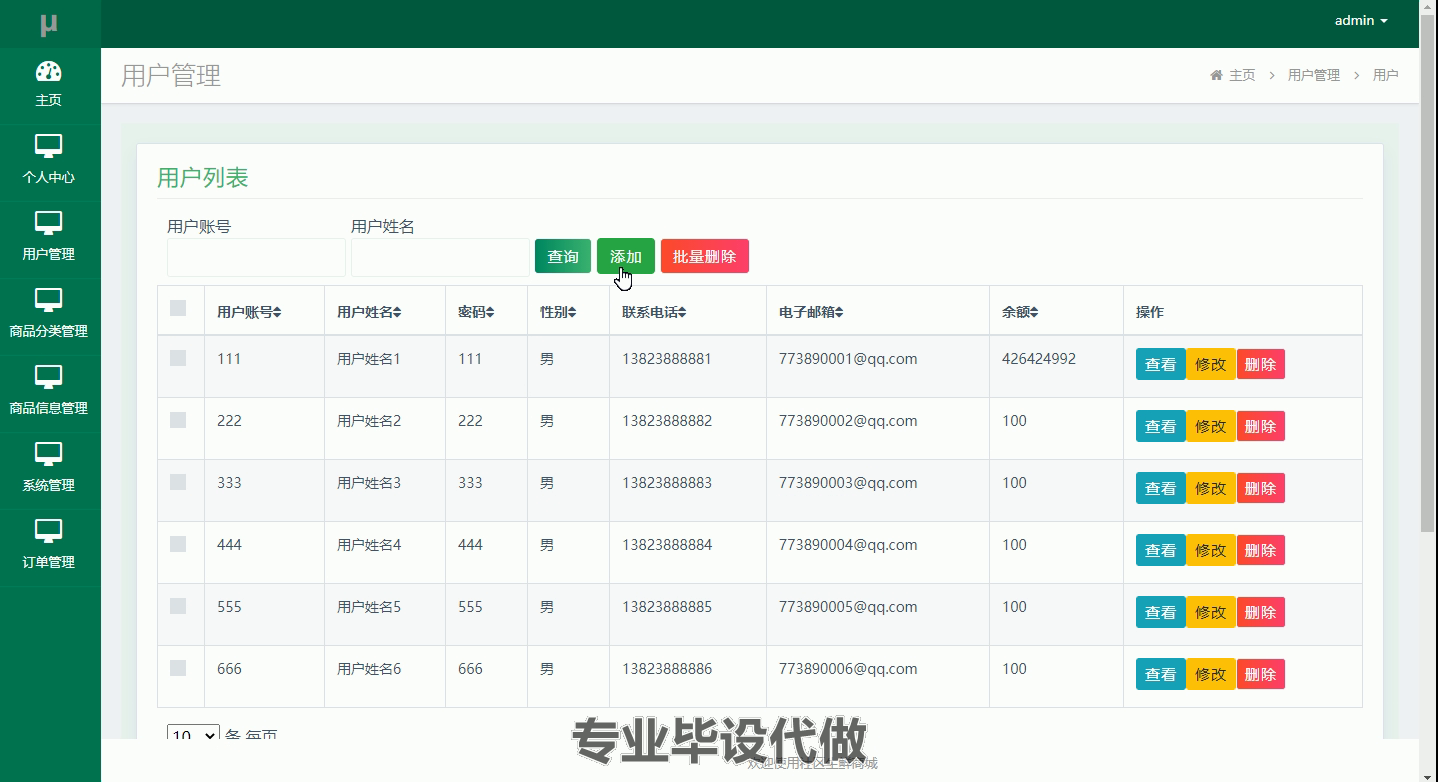1438x782 pixels.
Task: Click 查看 for user 333
Action: 1160,488
